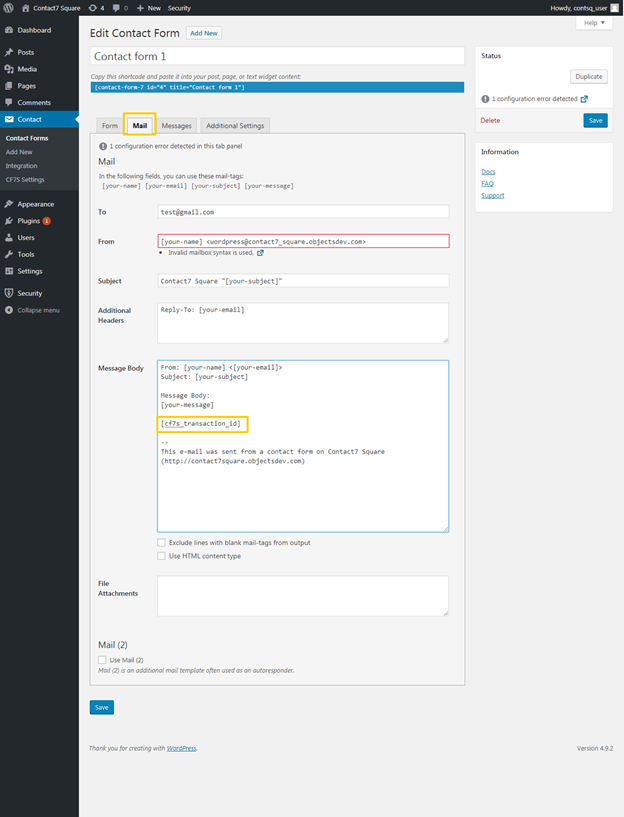Open the Messages tab
This screenshot has height=817, width=624.
[x=176, y=126]
